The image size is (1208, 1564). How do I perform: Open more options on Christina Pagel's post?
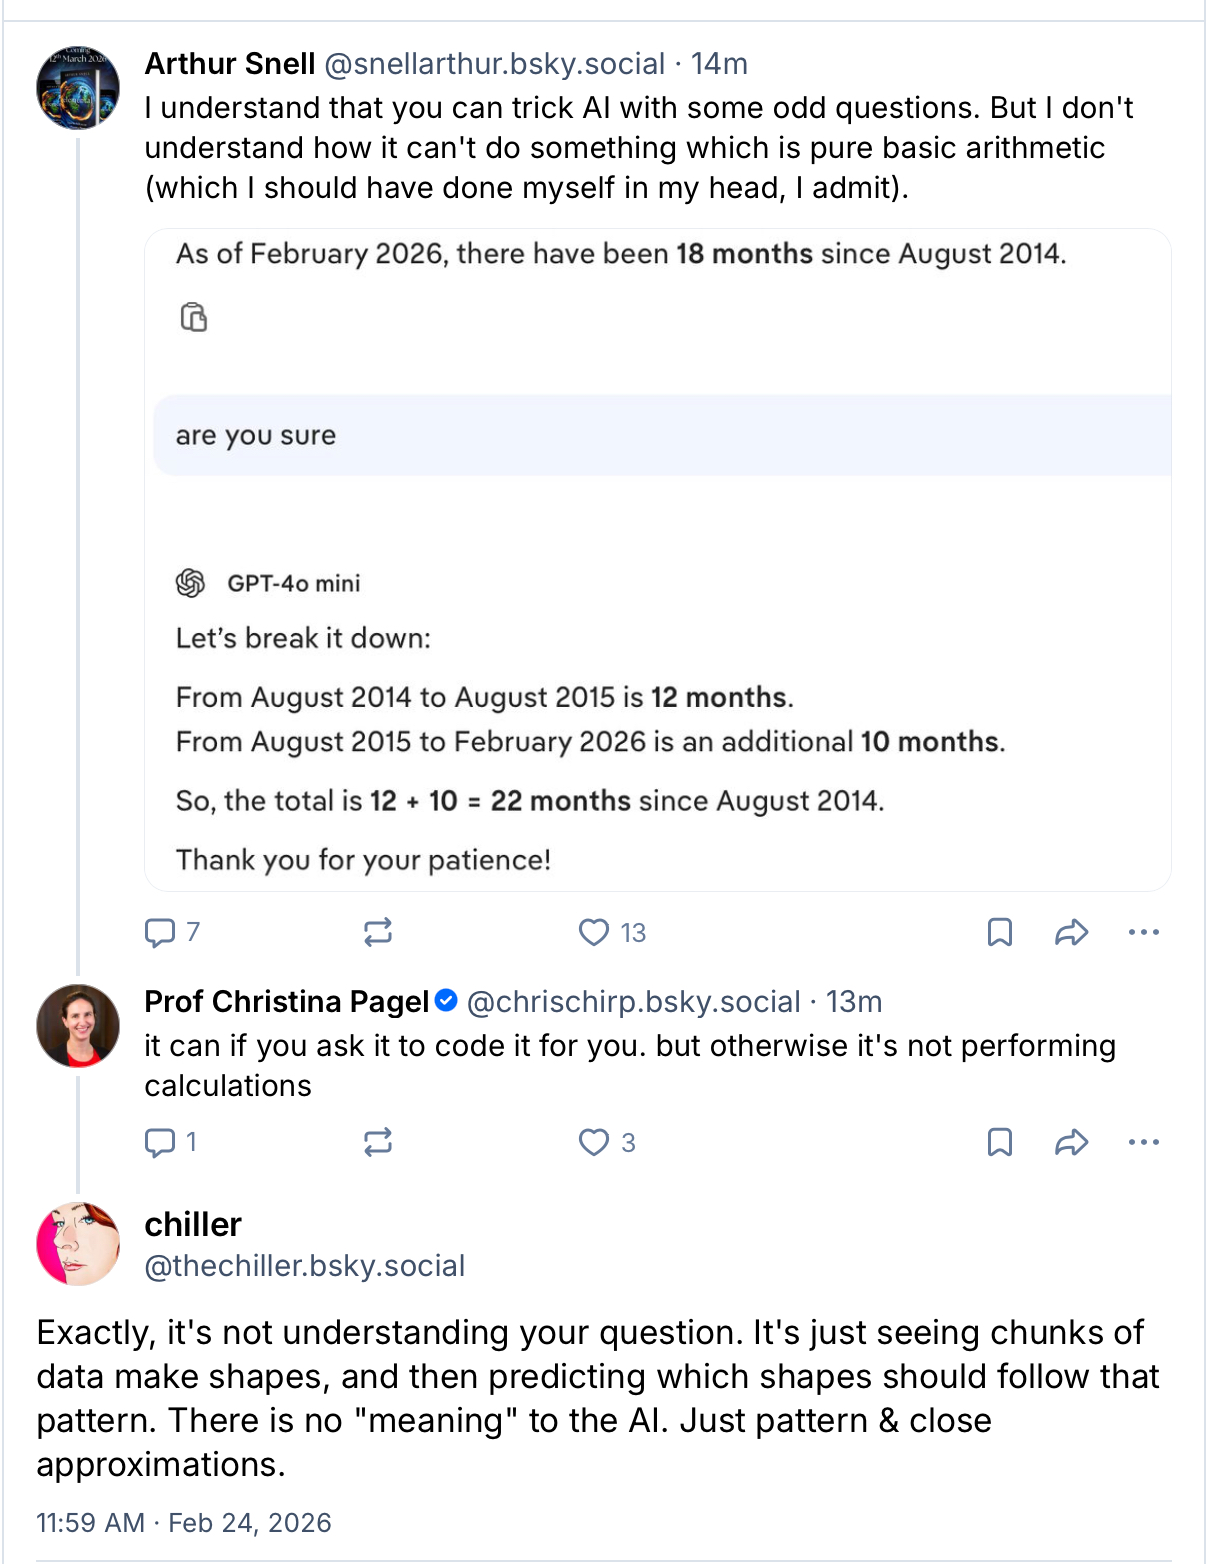pyautogui.click(x=1143, y=1142)
